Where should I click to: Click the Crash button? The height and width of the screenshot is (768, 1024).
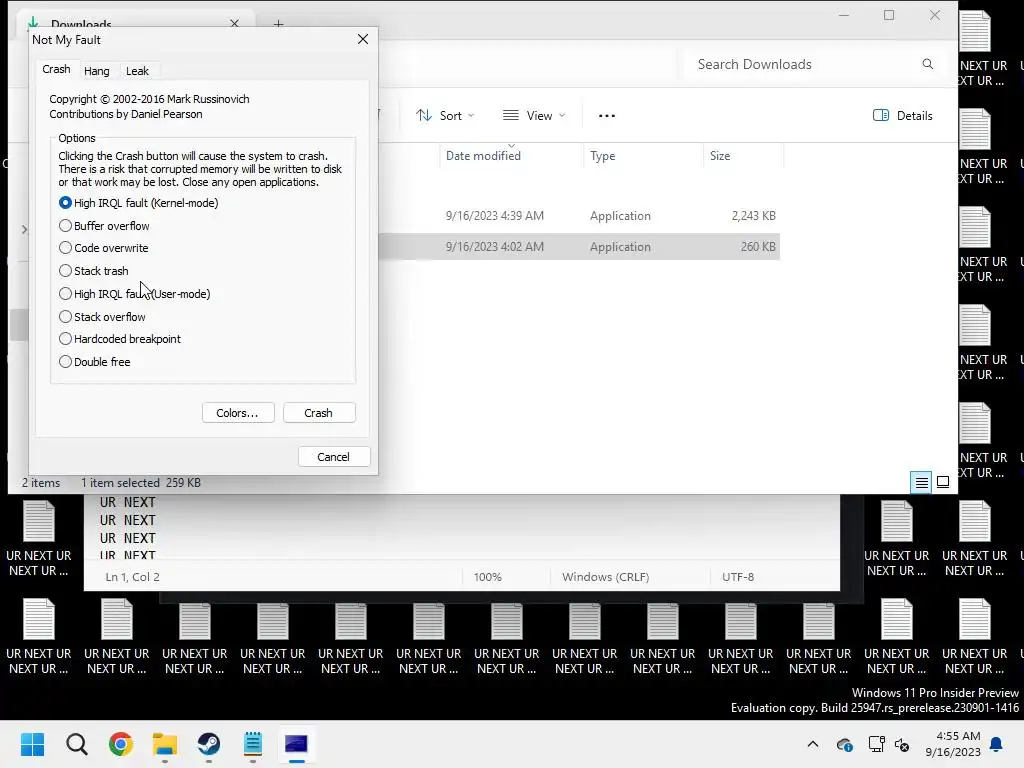coord(319,413)
